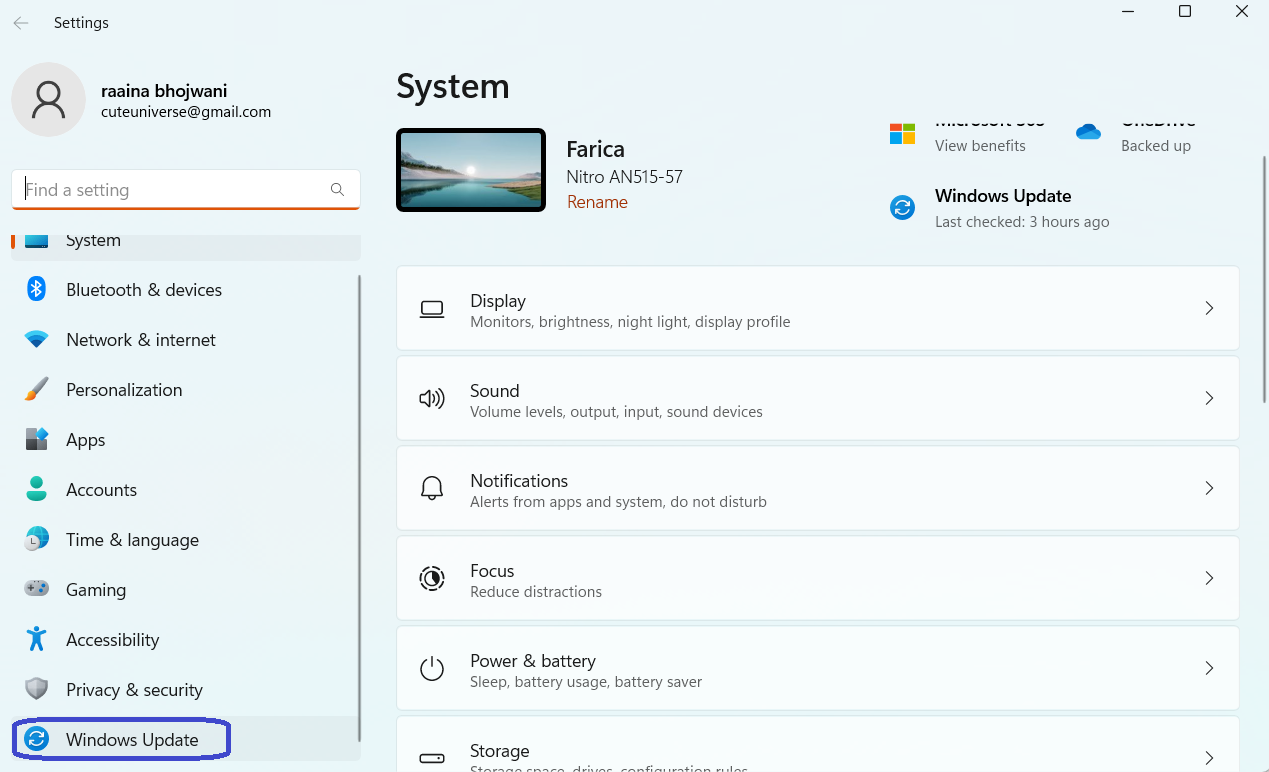Open Network & internet Wi-Fi icon
Viewport: 1269px width, 772px height.
click(37, 340)
